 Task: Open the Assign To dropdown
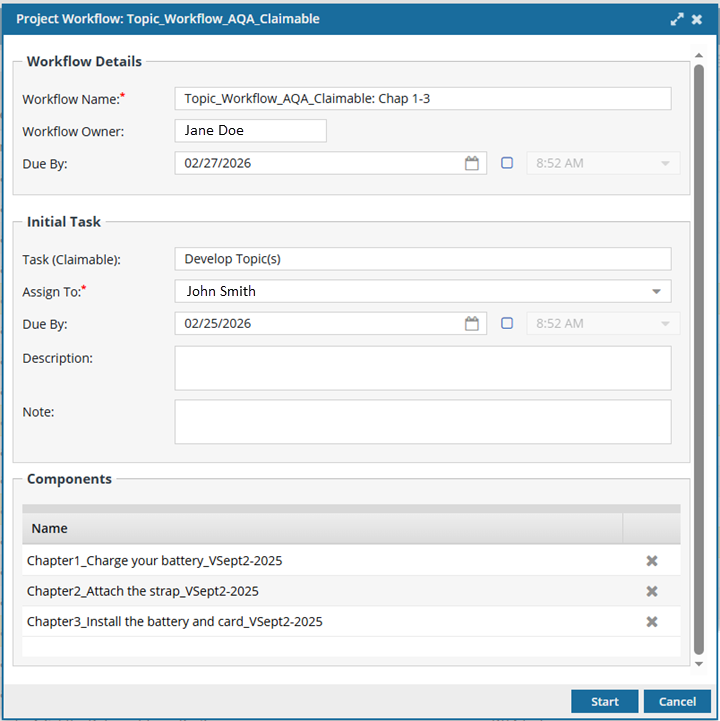[x=656, y=292]
